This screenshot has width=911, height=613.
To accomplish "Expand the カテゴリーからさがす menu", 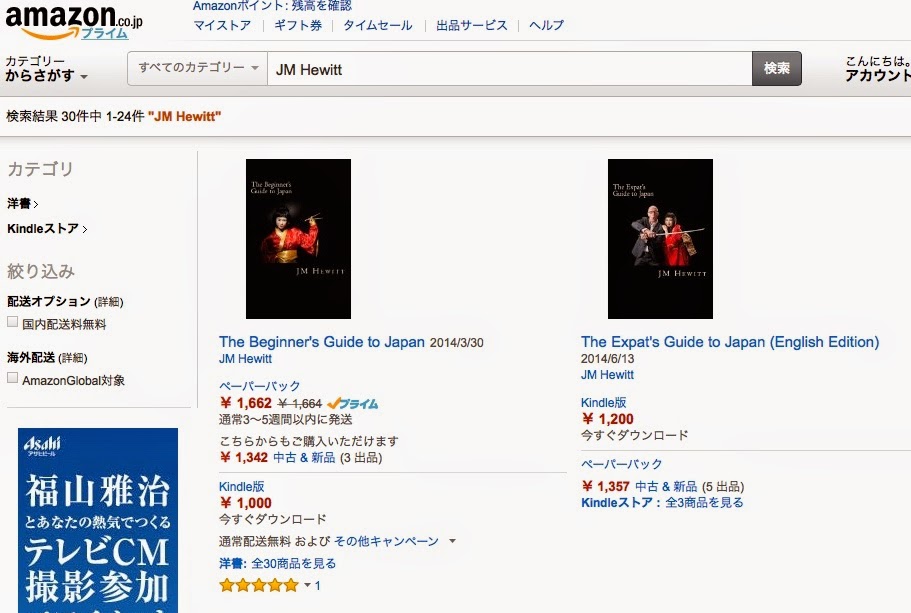I will click(x=46, y=69).
